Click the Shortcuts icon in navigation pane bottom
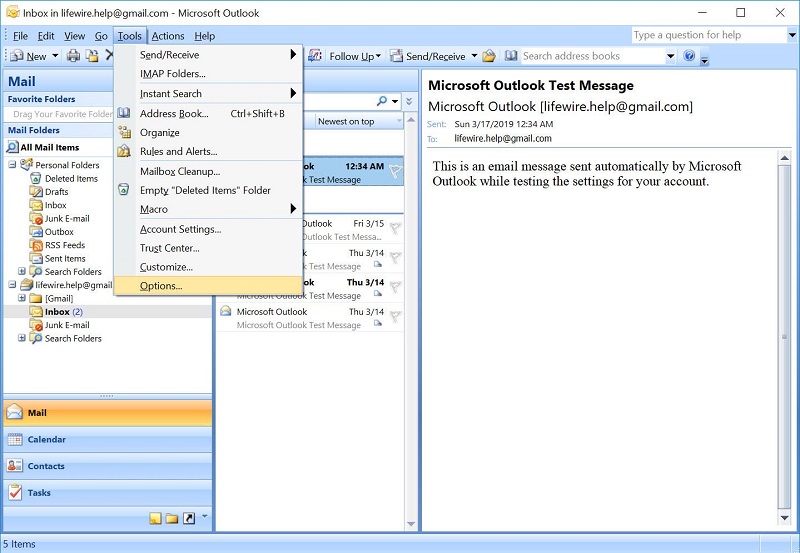 189,518
